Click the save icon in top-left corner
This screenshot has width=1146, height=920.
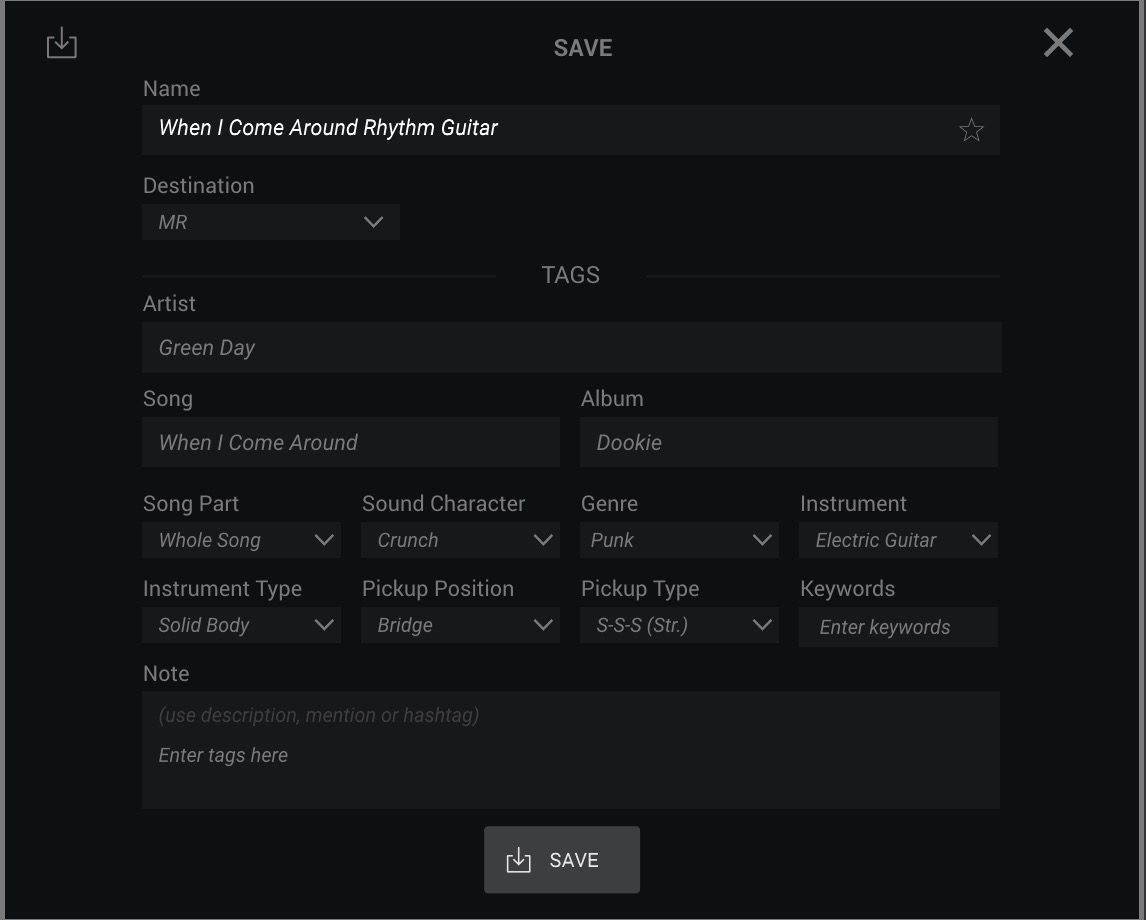(x=62, y=43)
